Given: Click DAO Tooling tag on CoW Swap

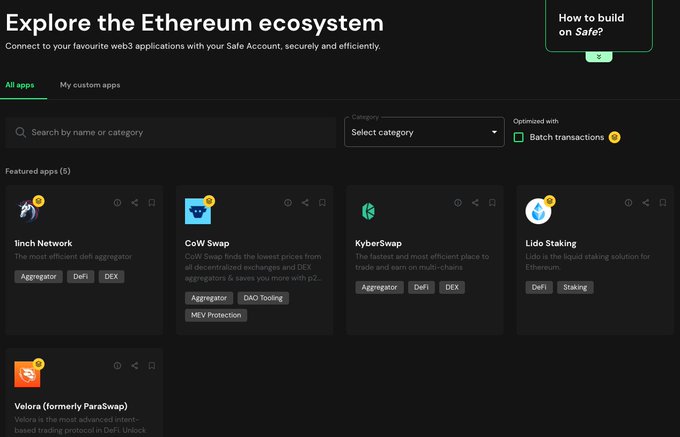Looking at the screenshot, I should tap(263, 298).
